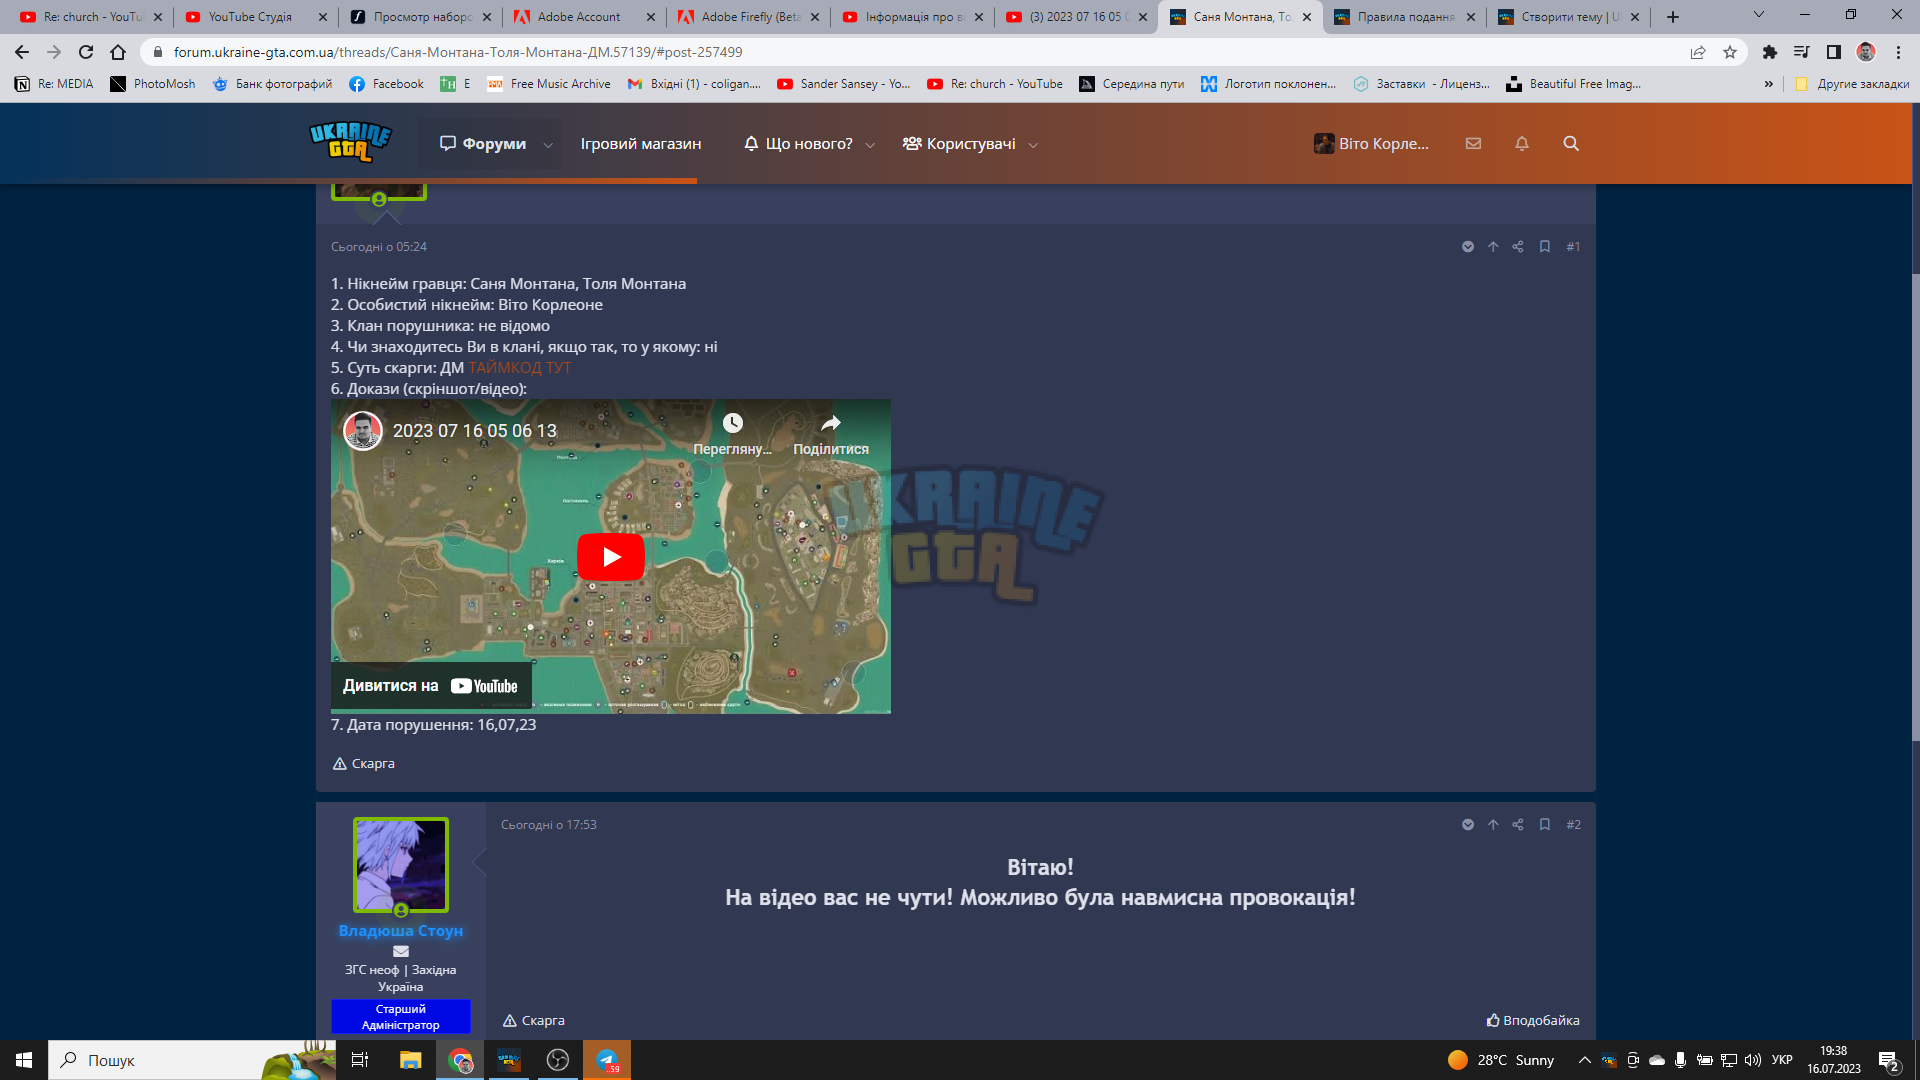The height and width of the screenshot is (1080, 1920).
Task: Share this page from the address bar
Action: point(1698,52)
